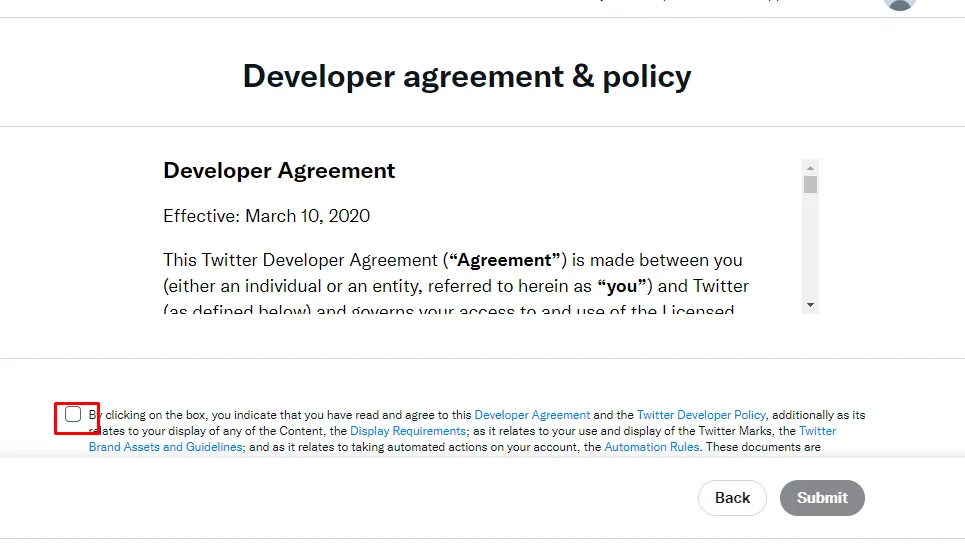This screenshot has width=965, height=554.
Task: Click the 'Developer agreement & policy' page title
Action: 467,76
